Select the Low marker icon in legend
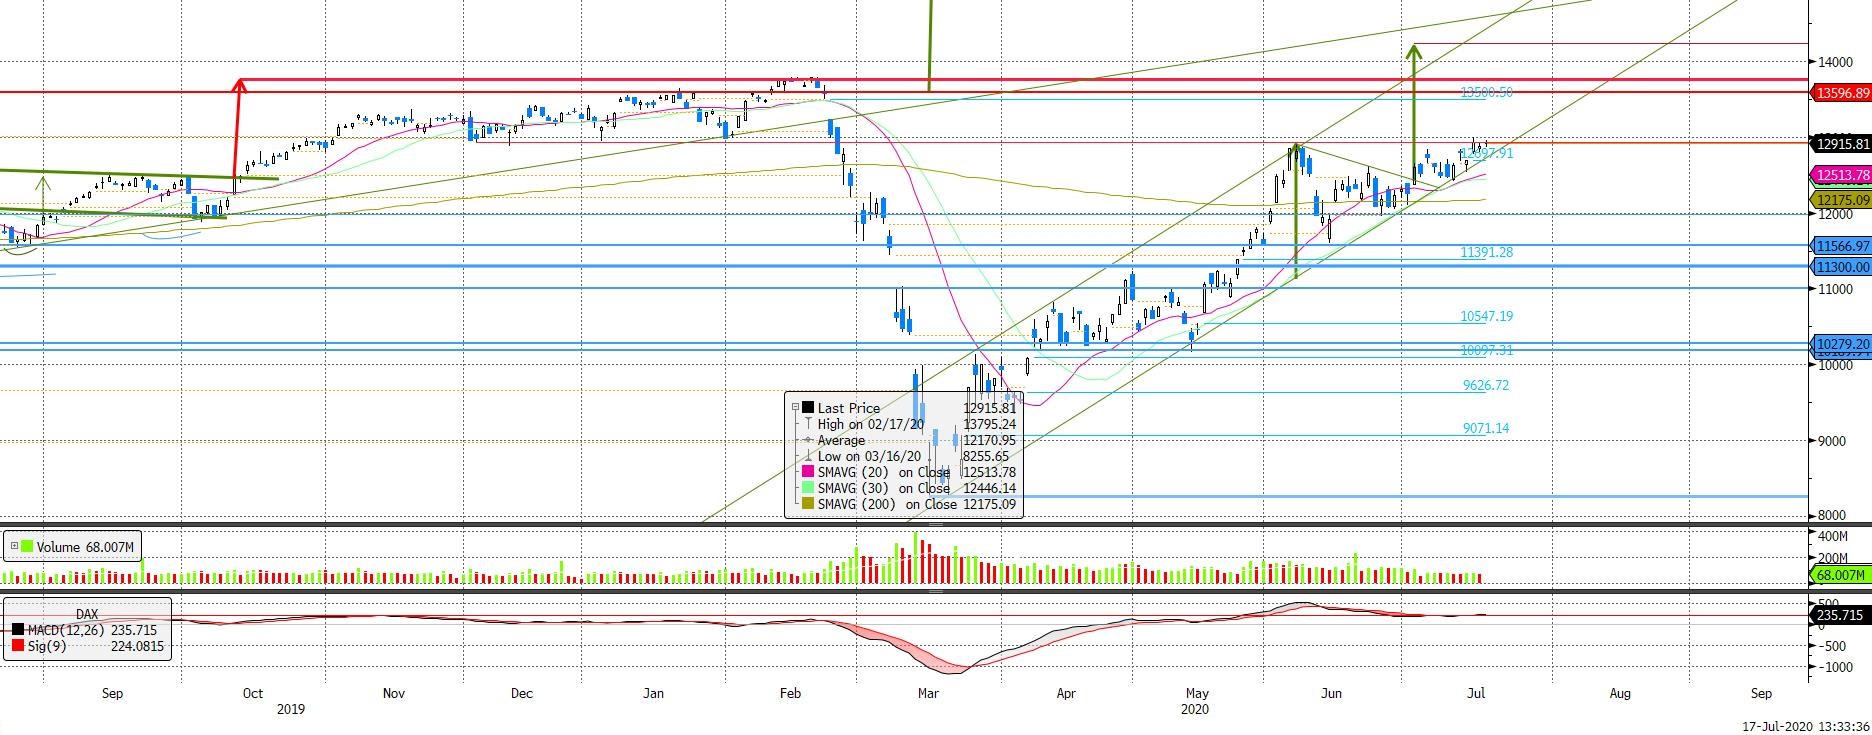The width and height of the screenshot is (1872, 735). [x=808, y=456]
